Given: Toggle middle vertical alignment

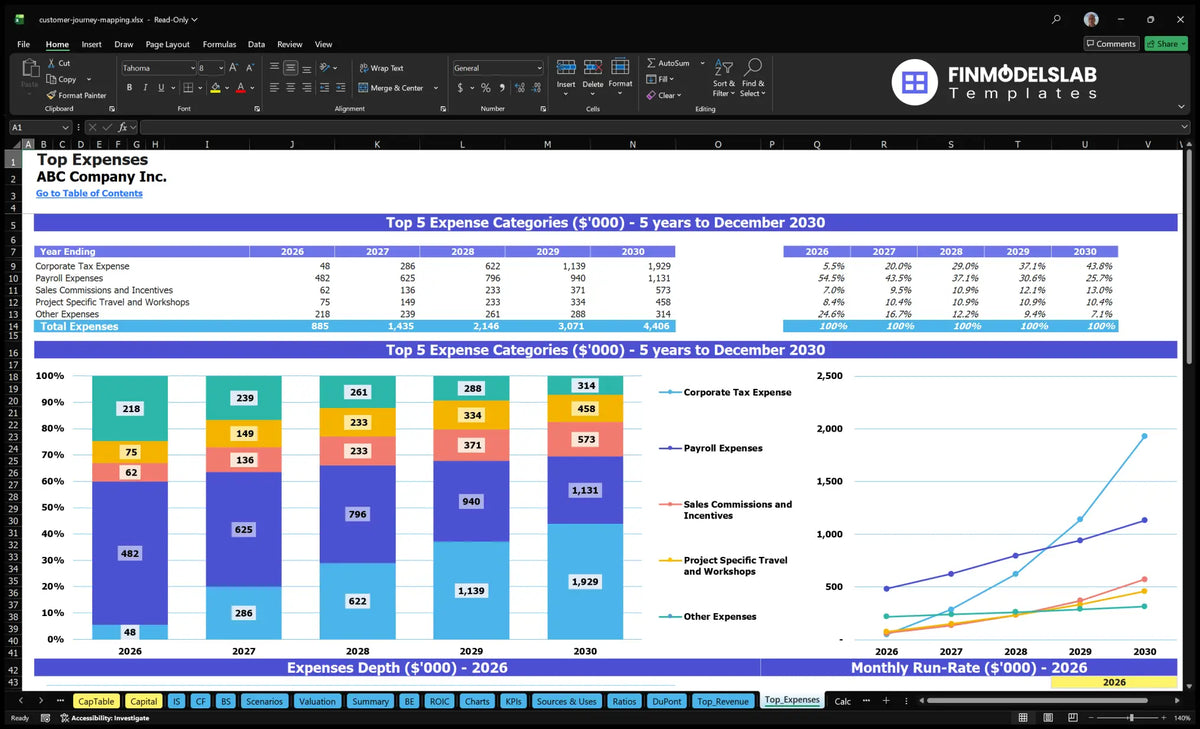Looking at the screenshot, I should (x=290, y=68).
